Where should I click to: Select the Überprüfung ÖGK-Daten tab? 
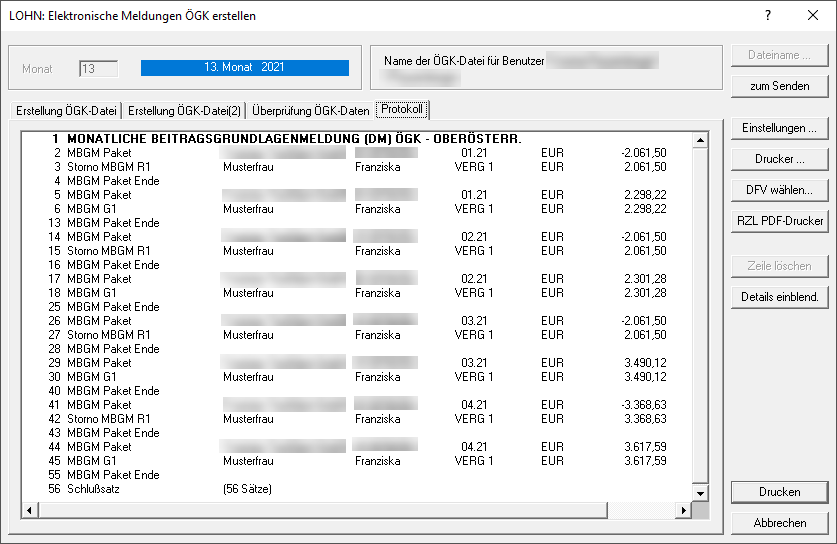point(310,110)
